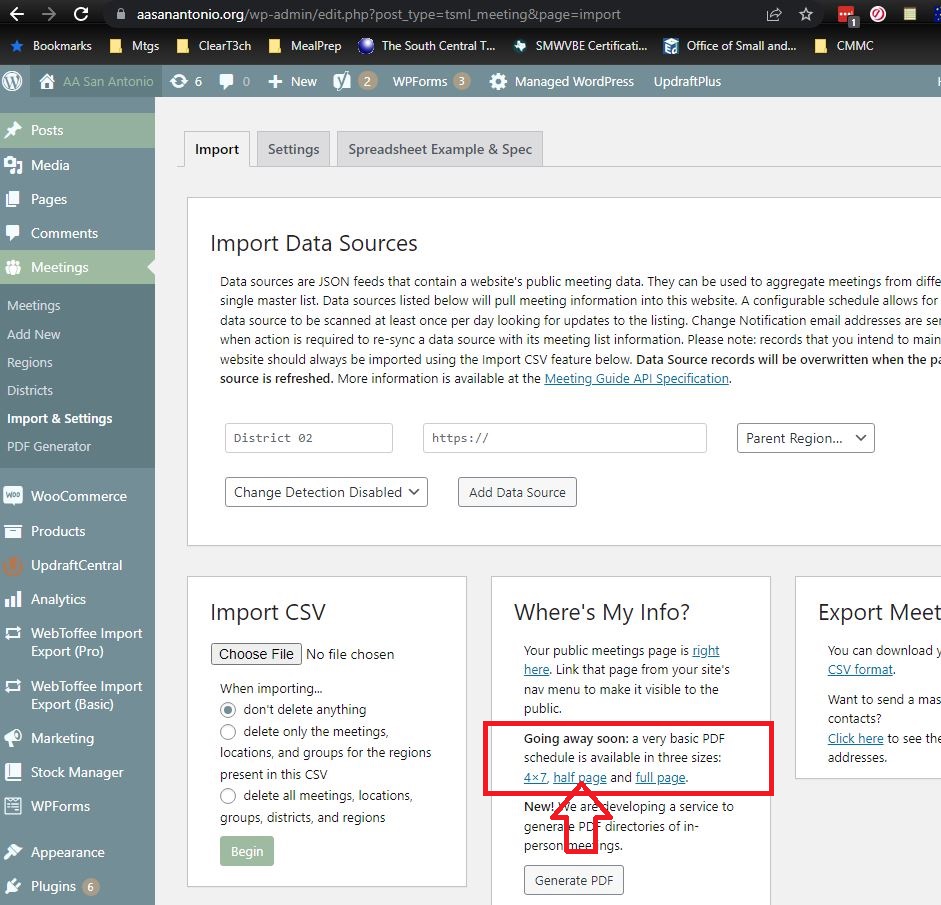
Task: Click the Stock Manager icon
Action: coord(13,772)
